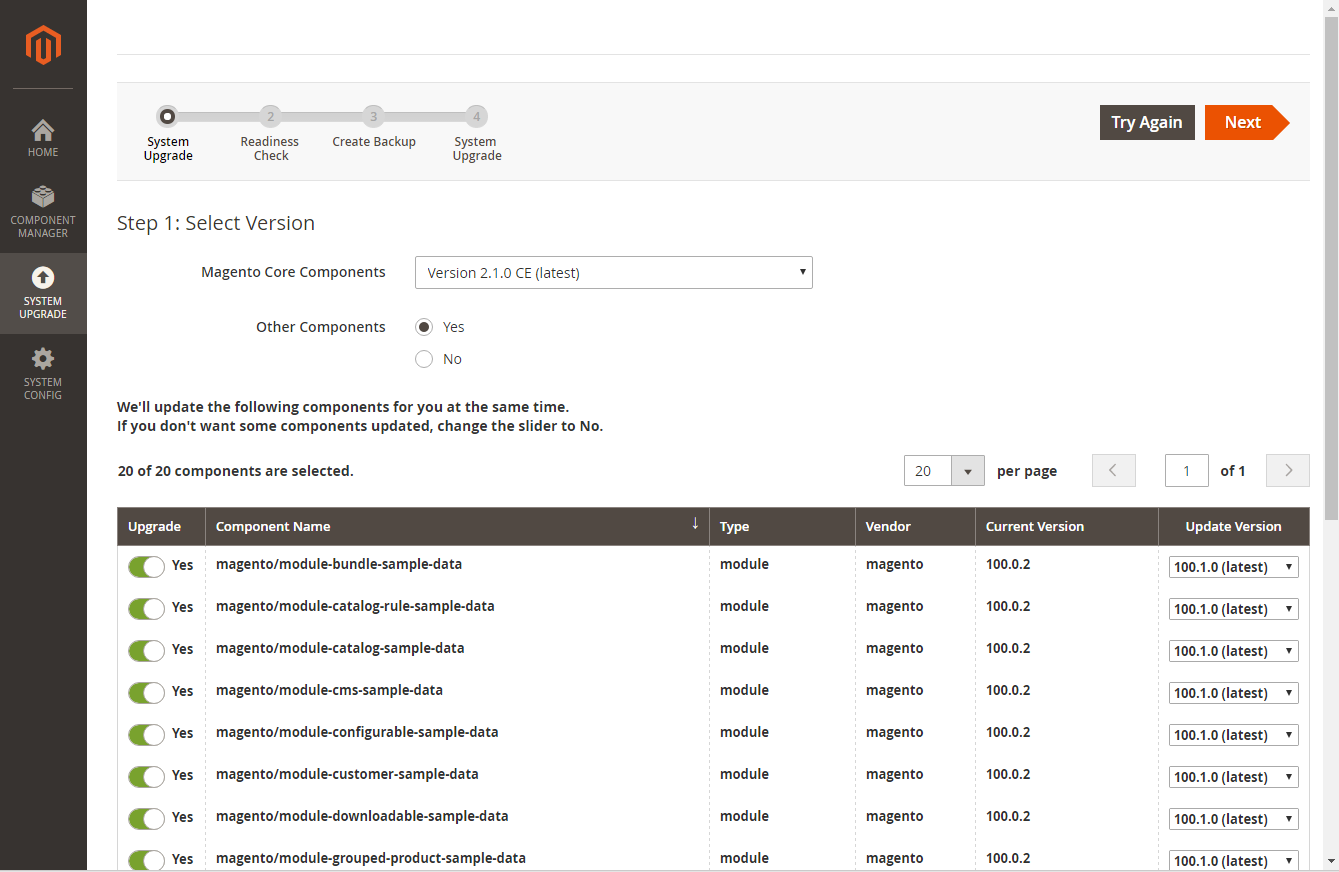Open Magento Core Components version dropdown
This screenshot has height=872, width=1339.
[x=614, y=272]
